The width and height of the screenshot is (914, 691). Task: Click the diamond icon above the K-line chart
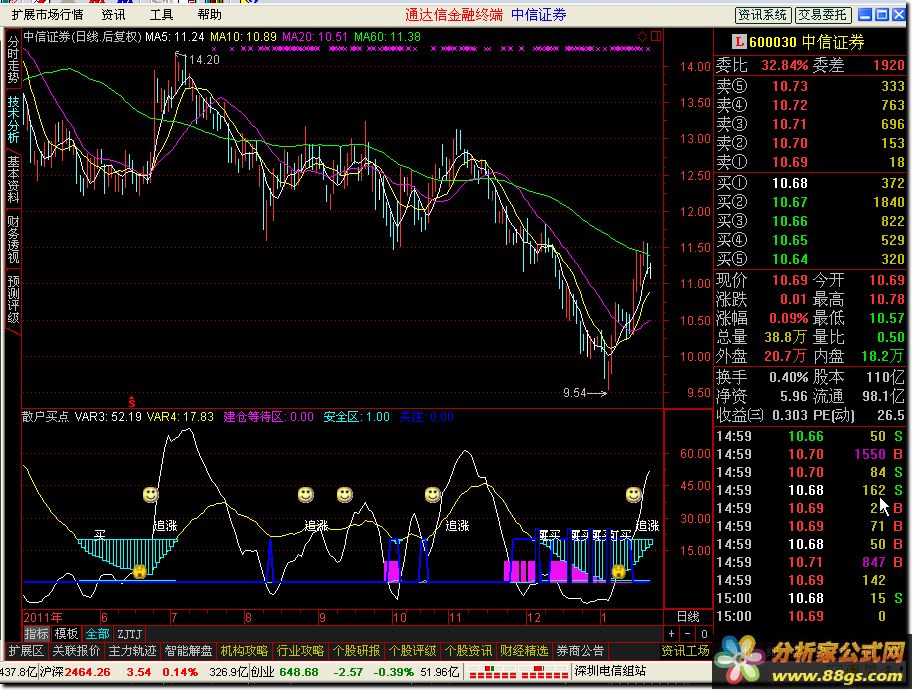click(642, 37)
